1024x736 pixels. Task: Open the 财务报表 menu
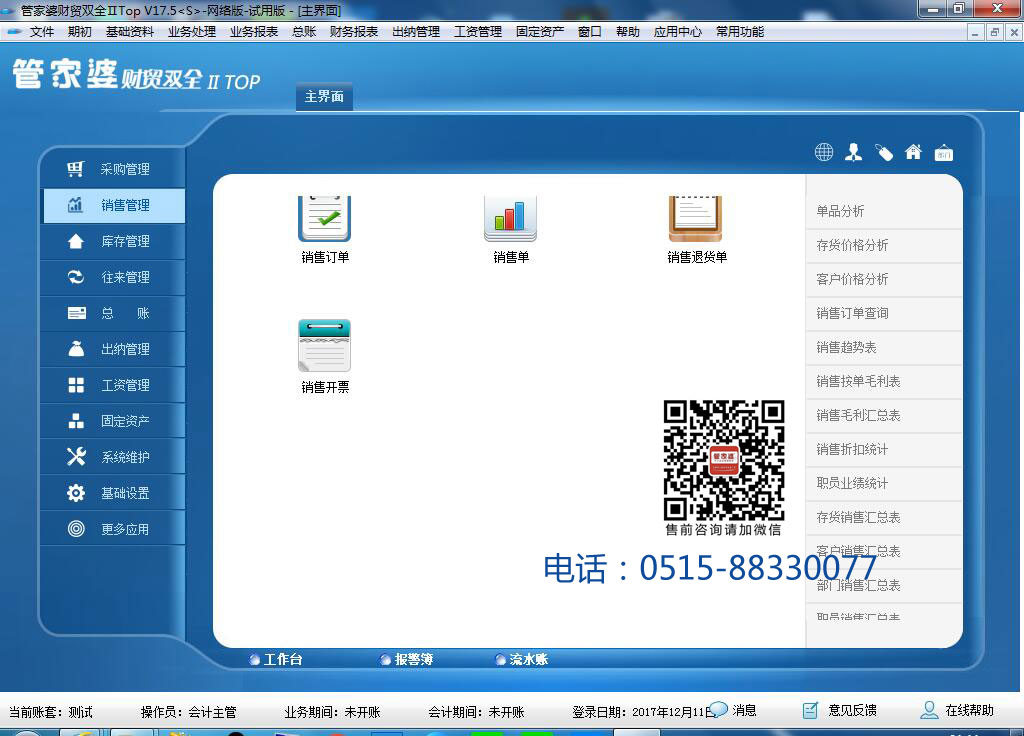353,31
